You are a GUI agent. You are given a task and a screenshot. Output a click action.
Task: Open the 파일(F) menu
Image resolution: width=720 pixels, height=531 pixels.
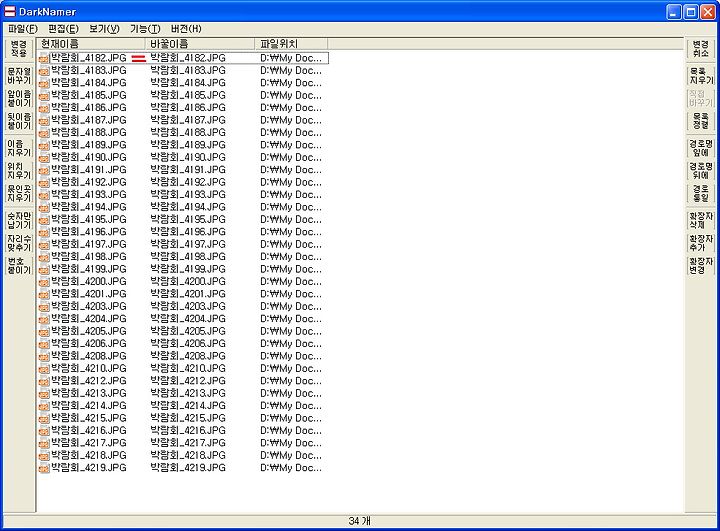pos(22,29)
